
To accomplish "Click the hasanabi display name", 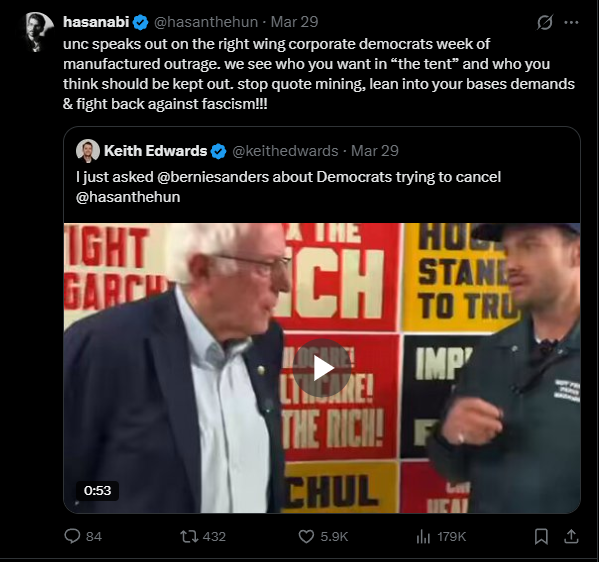I will (x=96, y=22).
